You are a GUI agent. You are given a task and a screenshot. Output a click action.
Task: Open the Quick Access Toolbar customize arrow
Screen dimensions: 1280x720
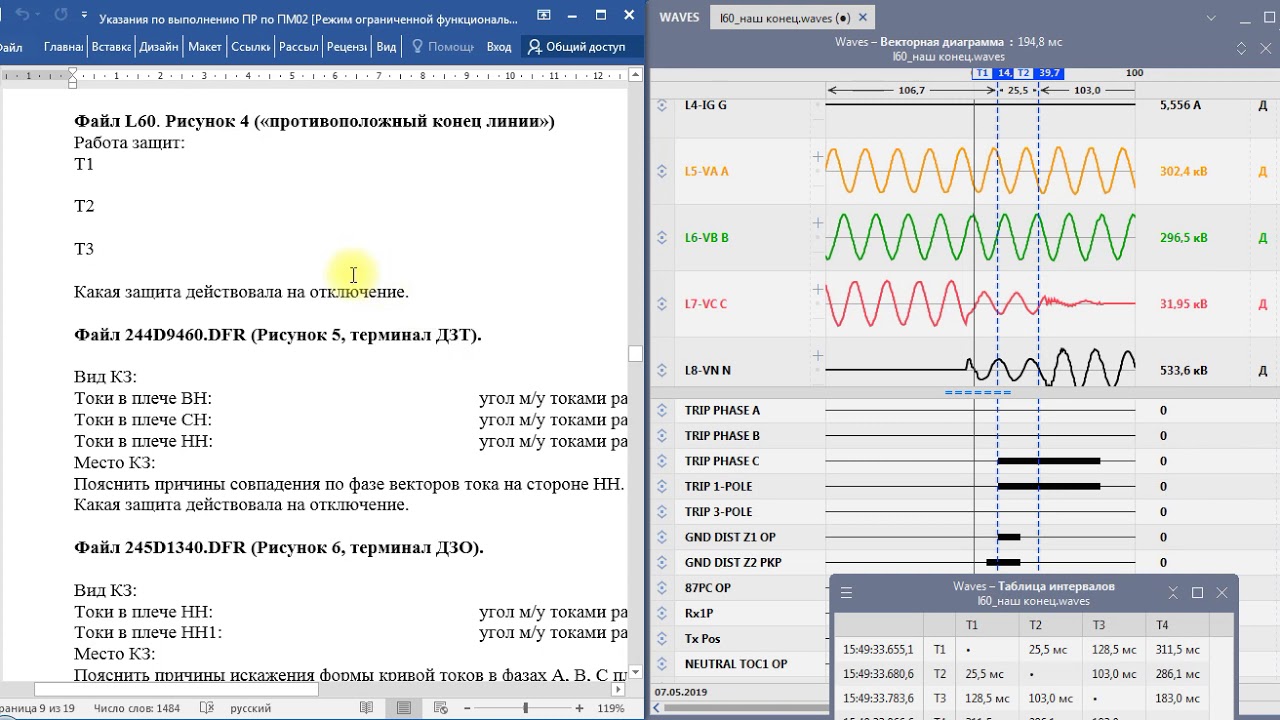pos(84,16)
